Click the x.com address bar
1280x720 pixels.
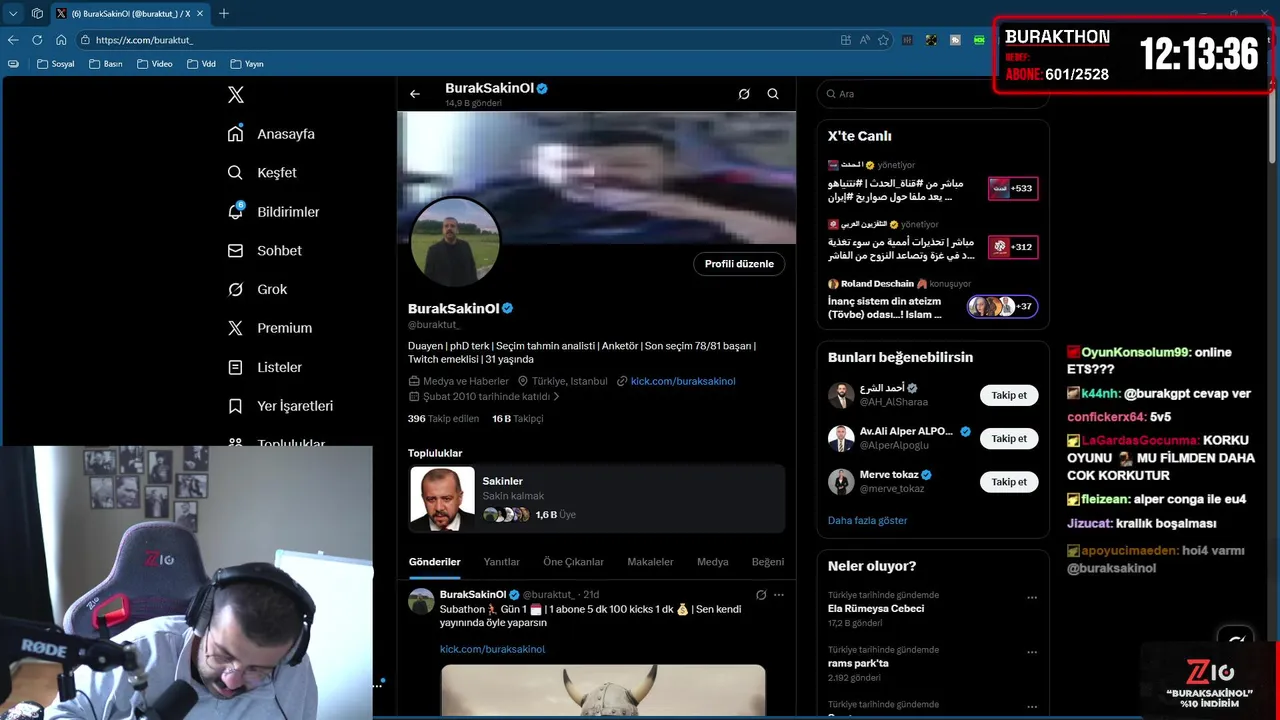click(x=460, y=40)
